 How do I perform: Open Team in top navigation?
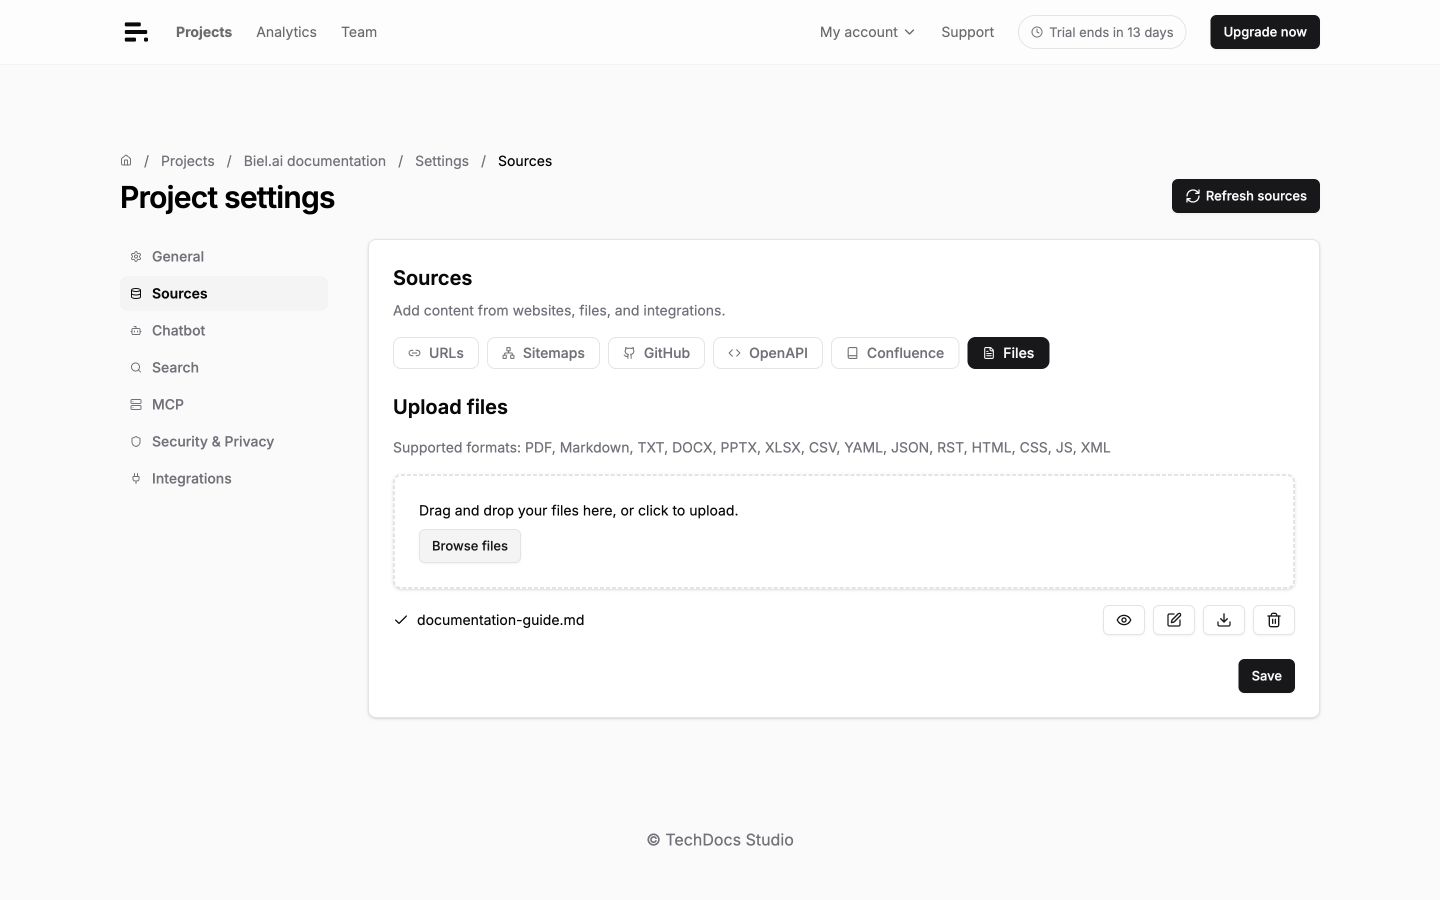359,32
